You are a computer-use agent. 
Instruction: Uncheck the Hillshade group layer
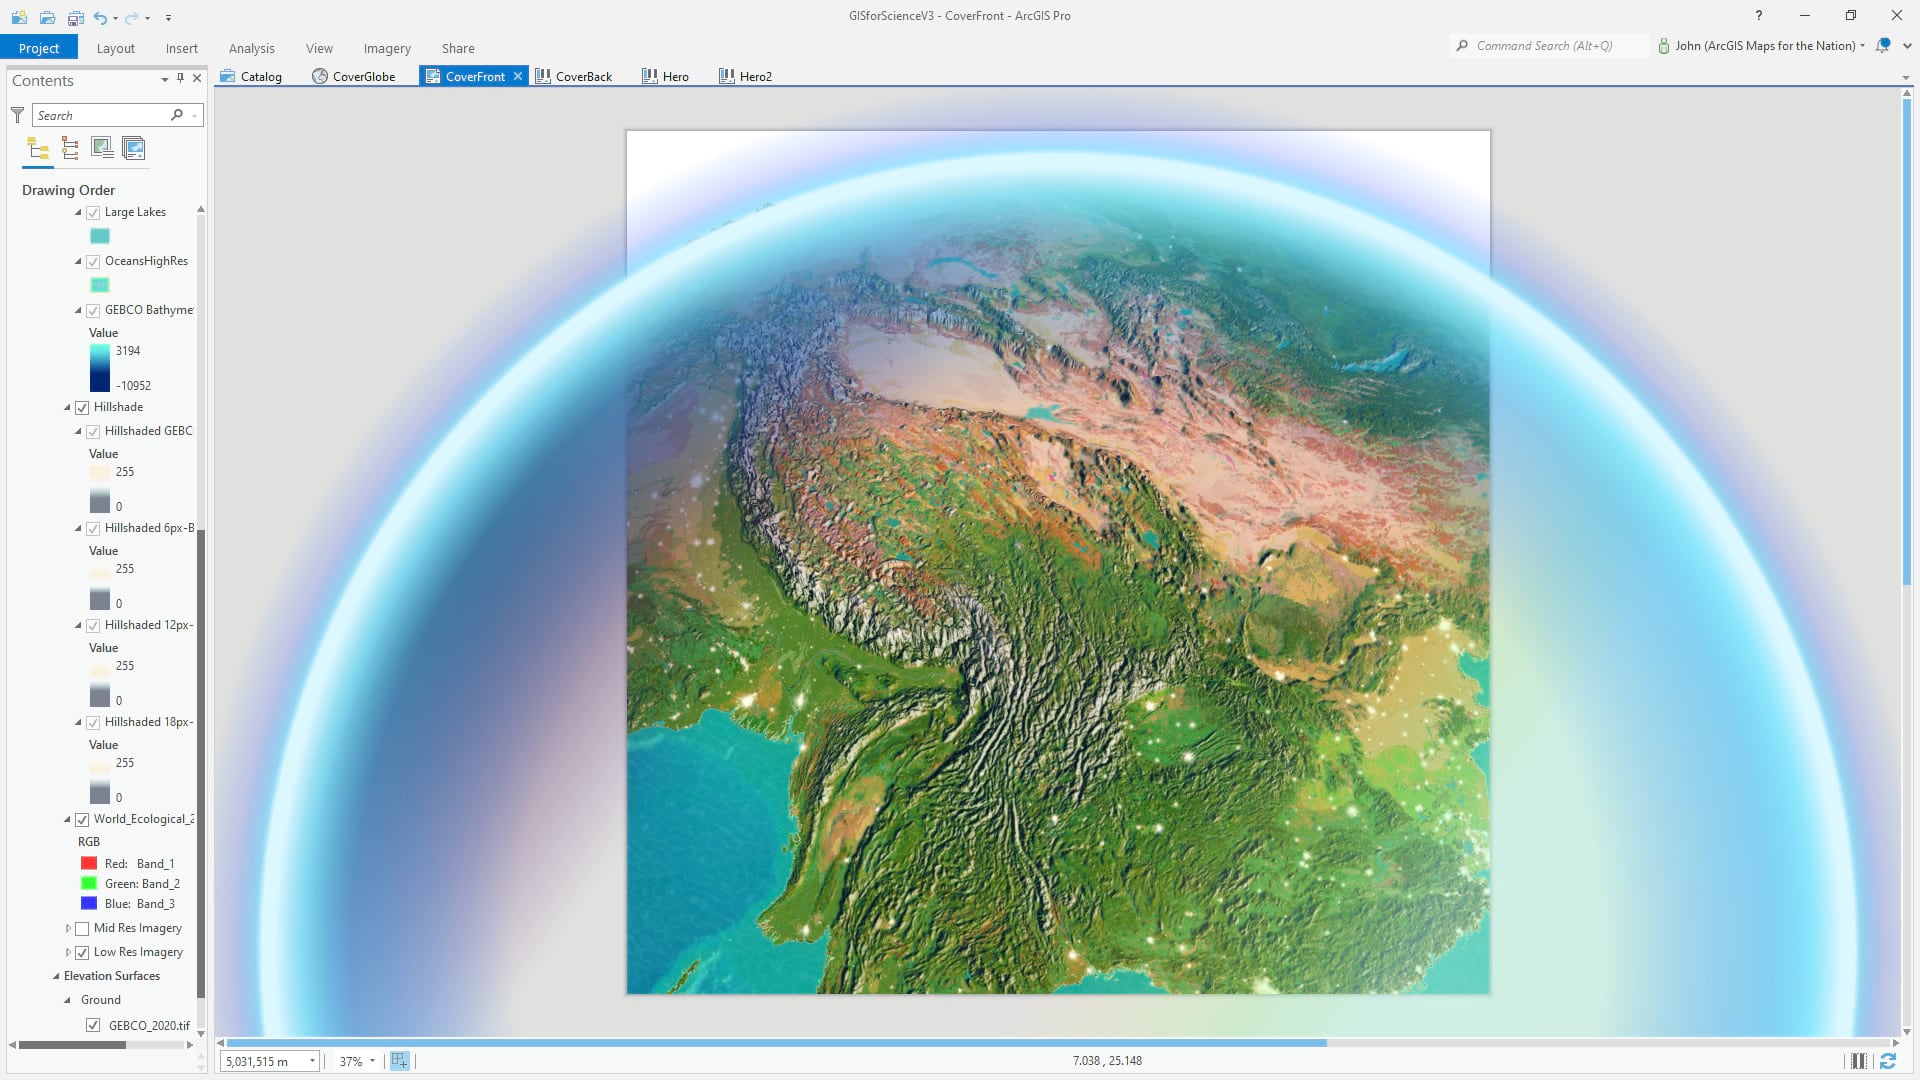click(82, 407)
